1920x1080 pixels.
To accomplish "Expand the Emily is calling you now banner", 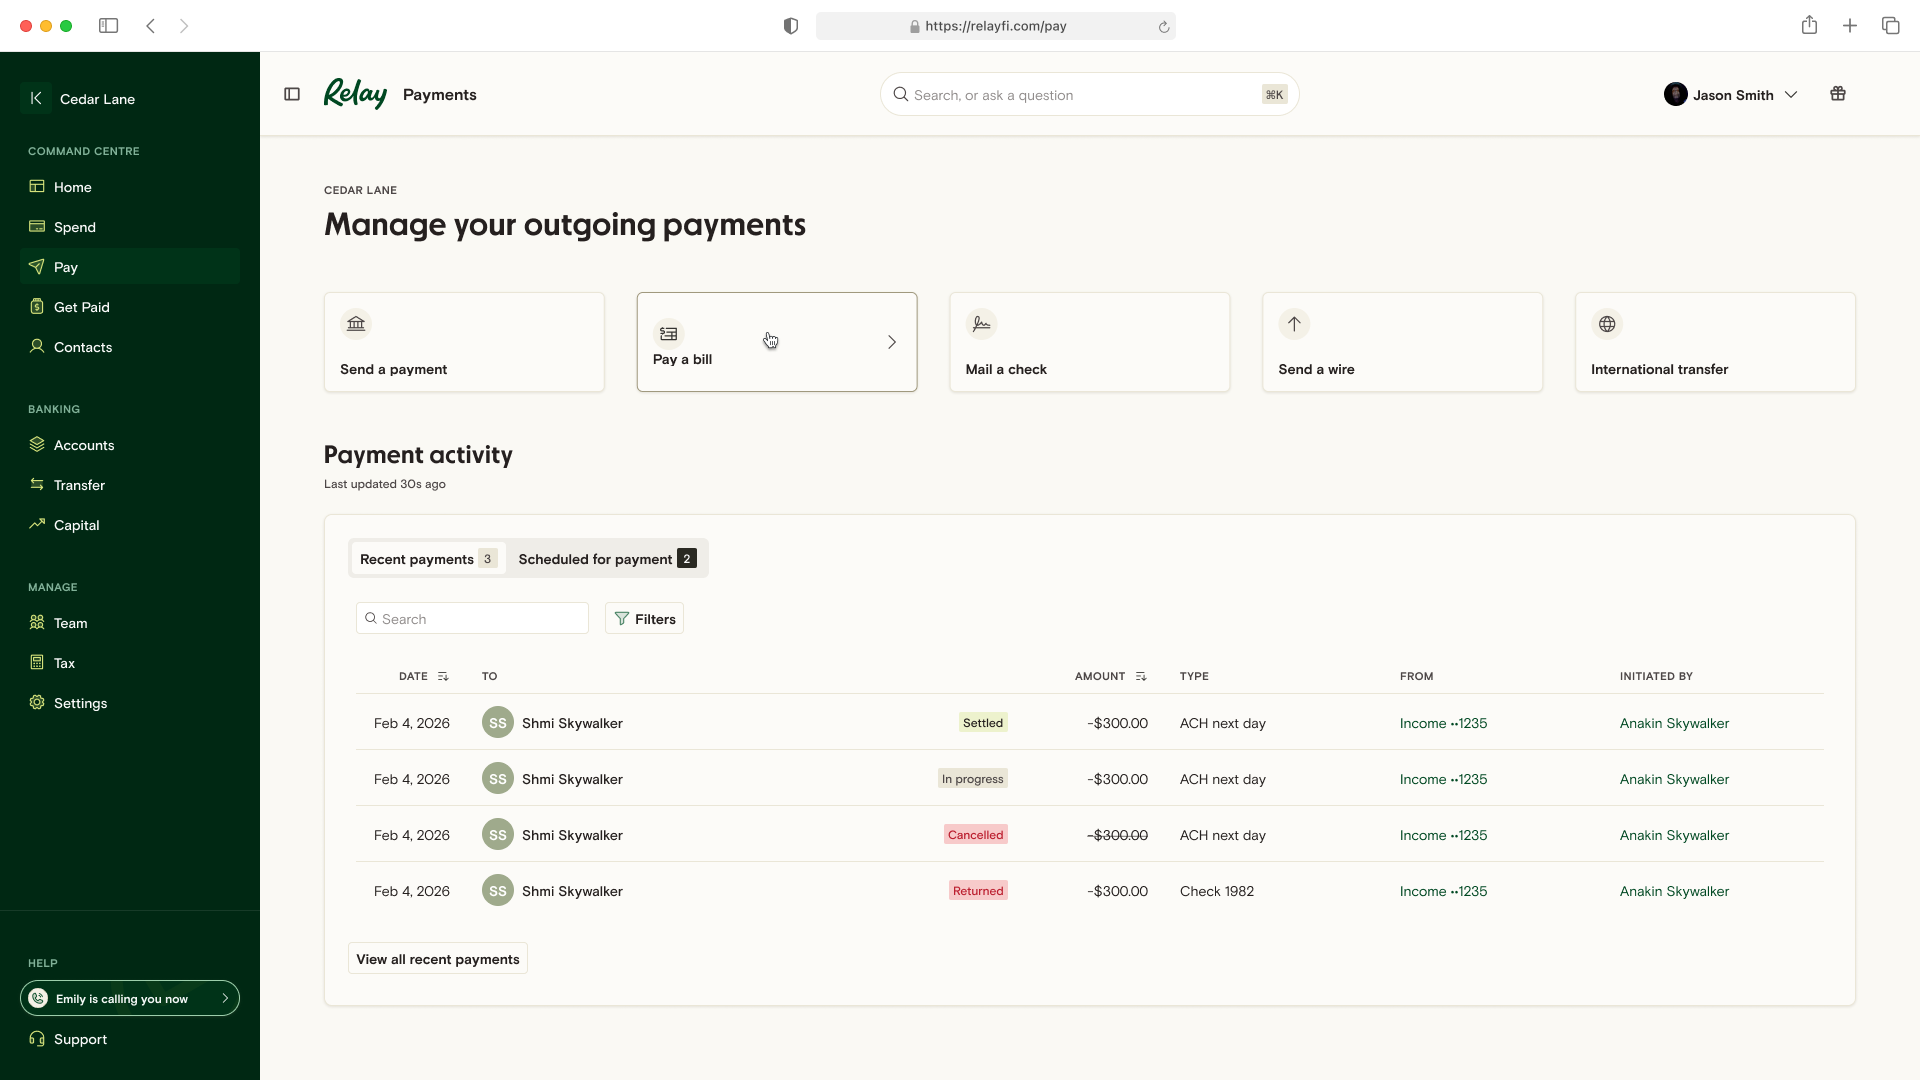I will pyautogui.click(x=130, y=998).
